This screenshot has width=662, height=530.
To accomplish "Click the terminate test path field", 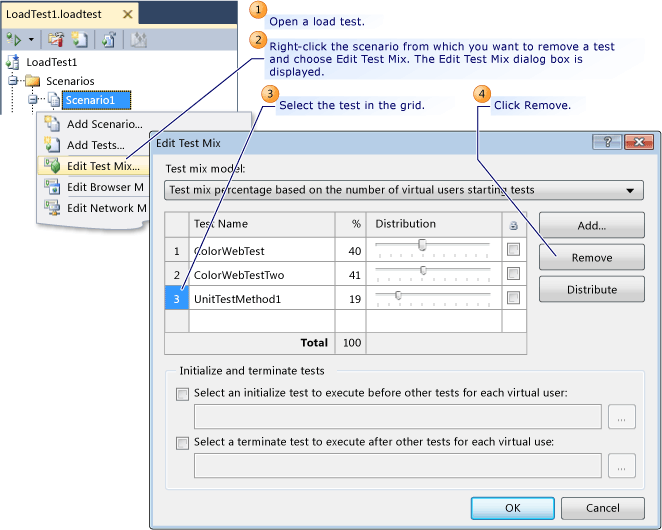I will click(x=398, y=466).
